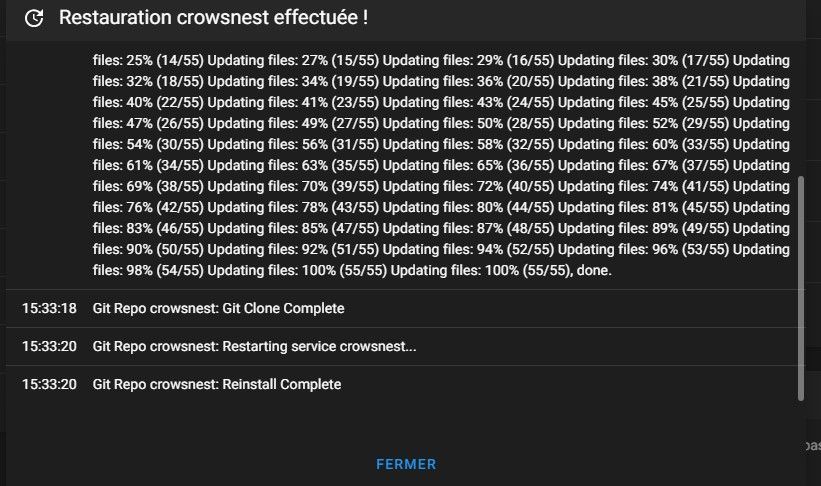
Task: Click the Updating files 38% (21/55) text
Action: (643, 82)
